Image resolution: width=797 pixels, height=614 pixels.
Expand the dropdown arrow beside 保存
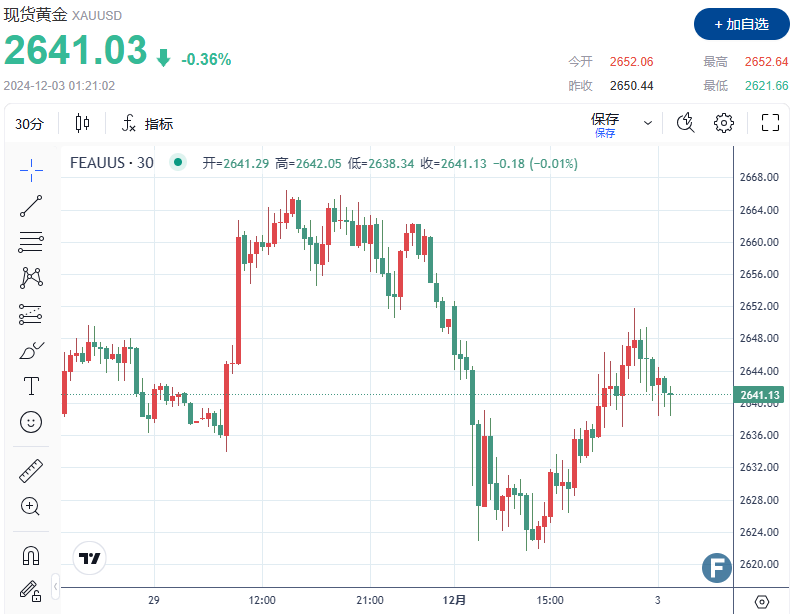tap(648, 123)
